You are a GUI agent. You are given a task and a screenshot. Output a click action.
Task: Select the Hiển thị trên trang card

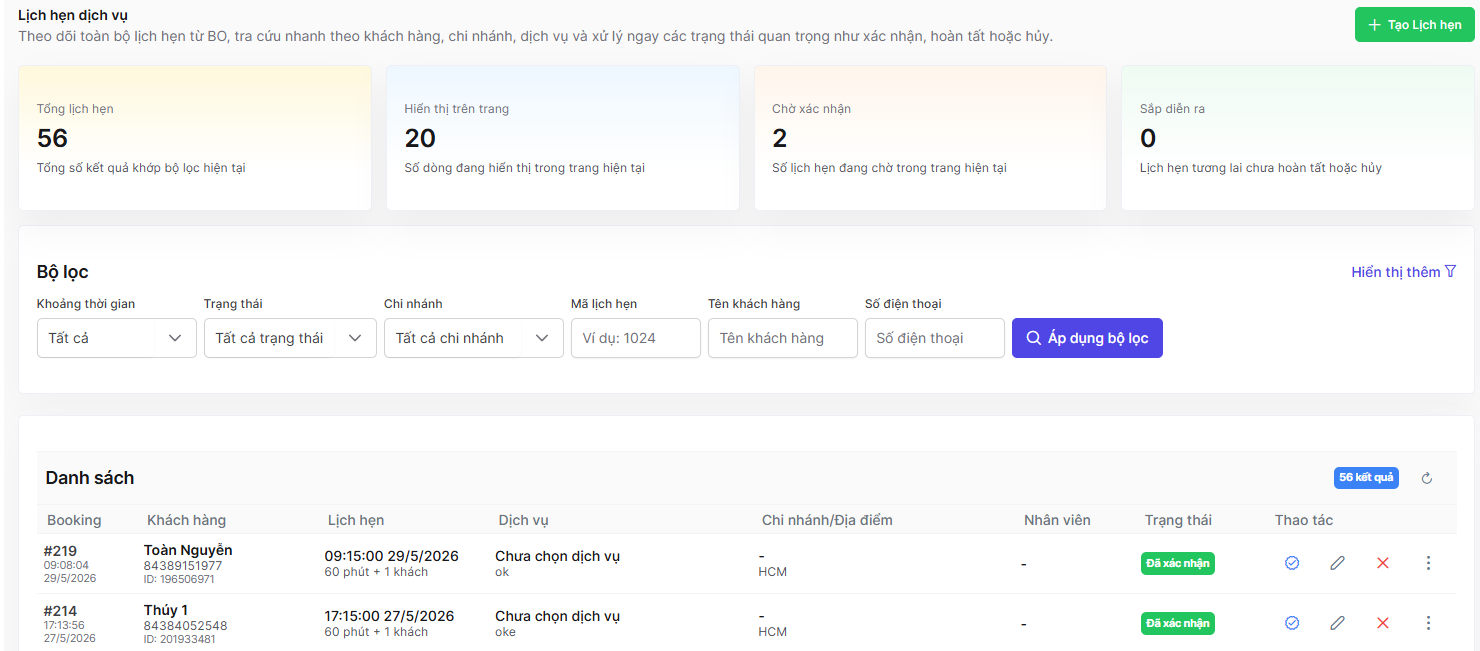[563, 138]
